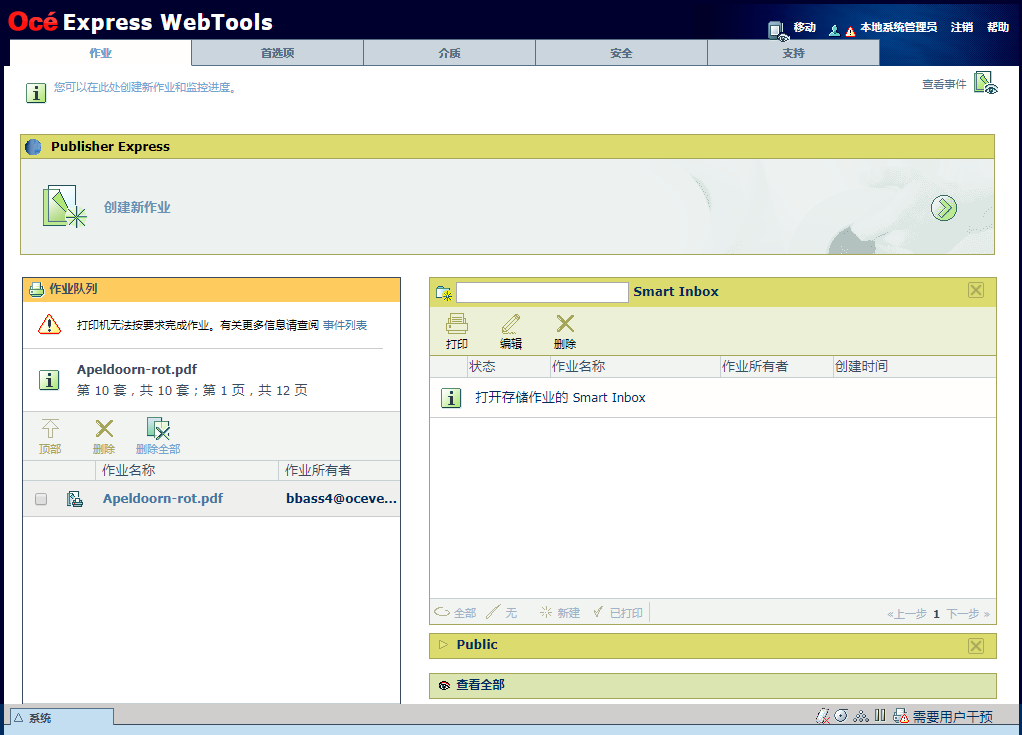Log out using 注销

tap(961, 27)
